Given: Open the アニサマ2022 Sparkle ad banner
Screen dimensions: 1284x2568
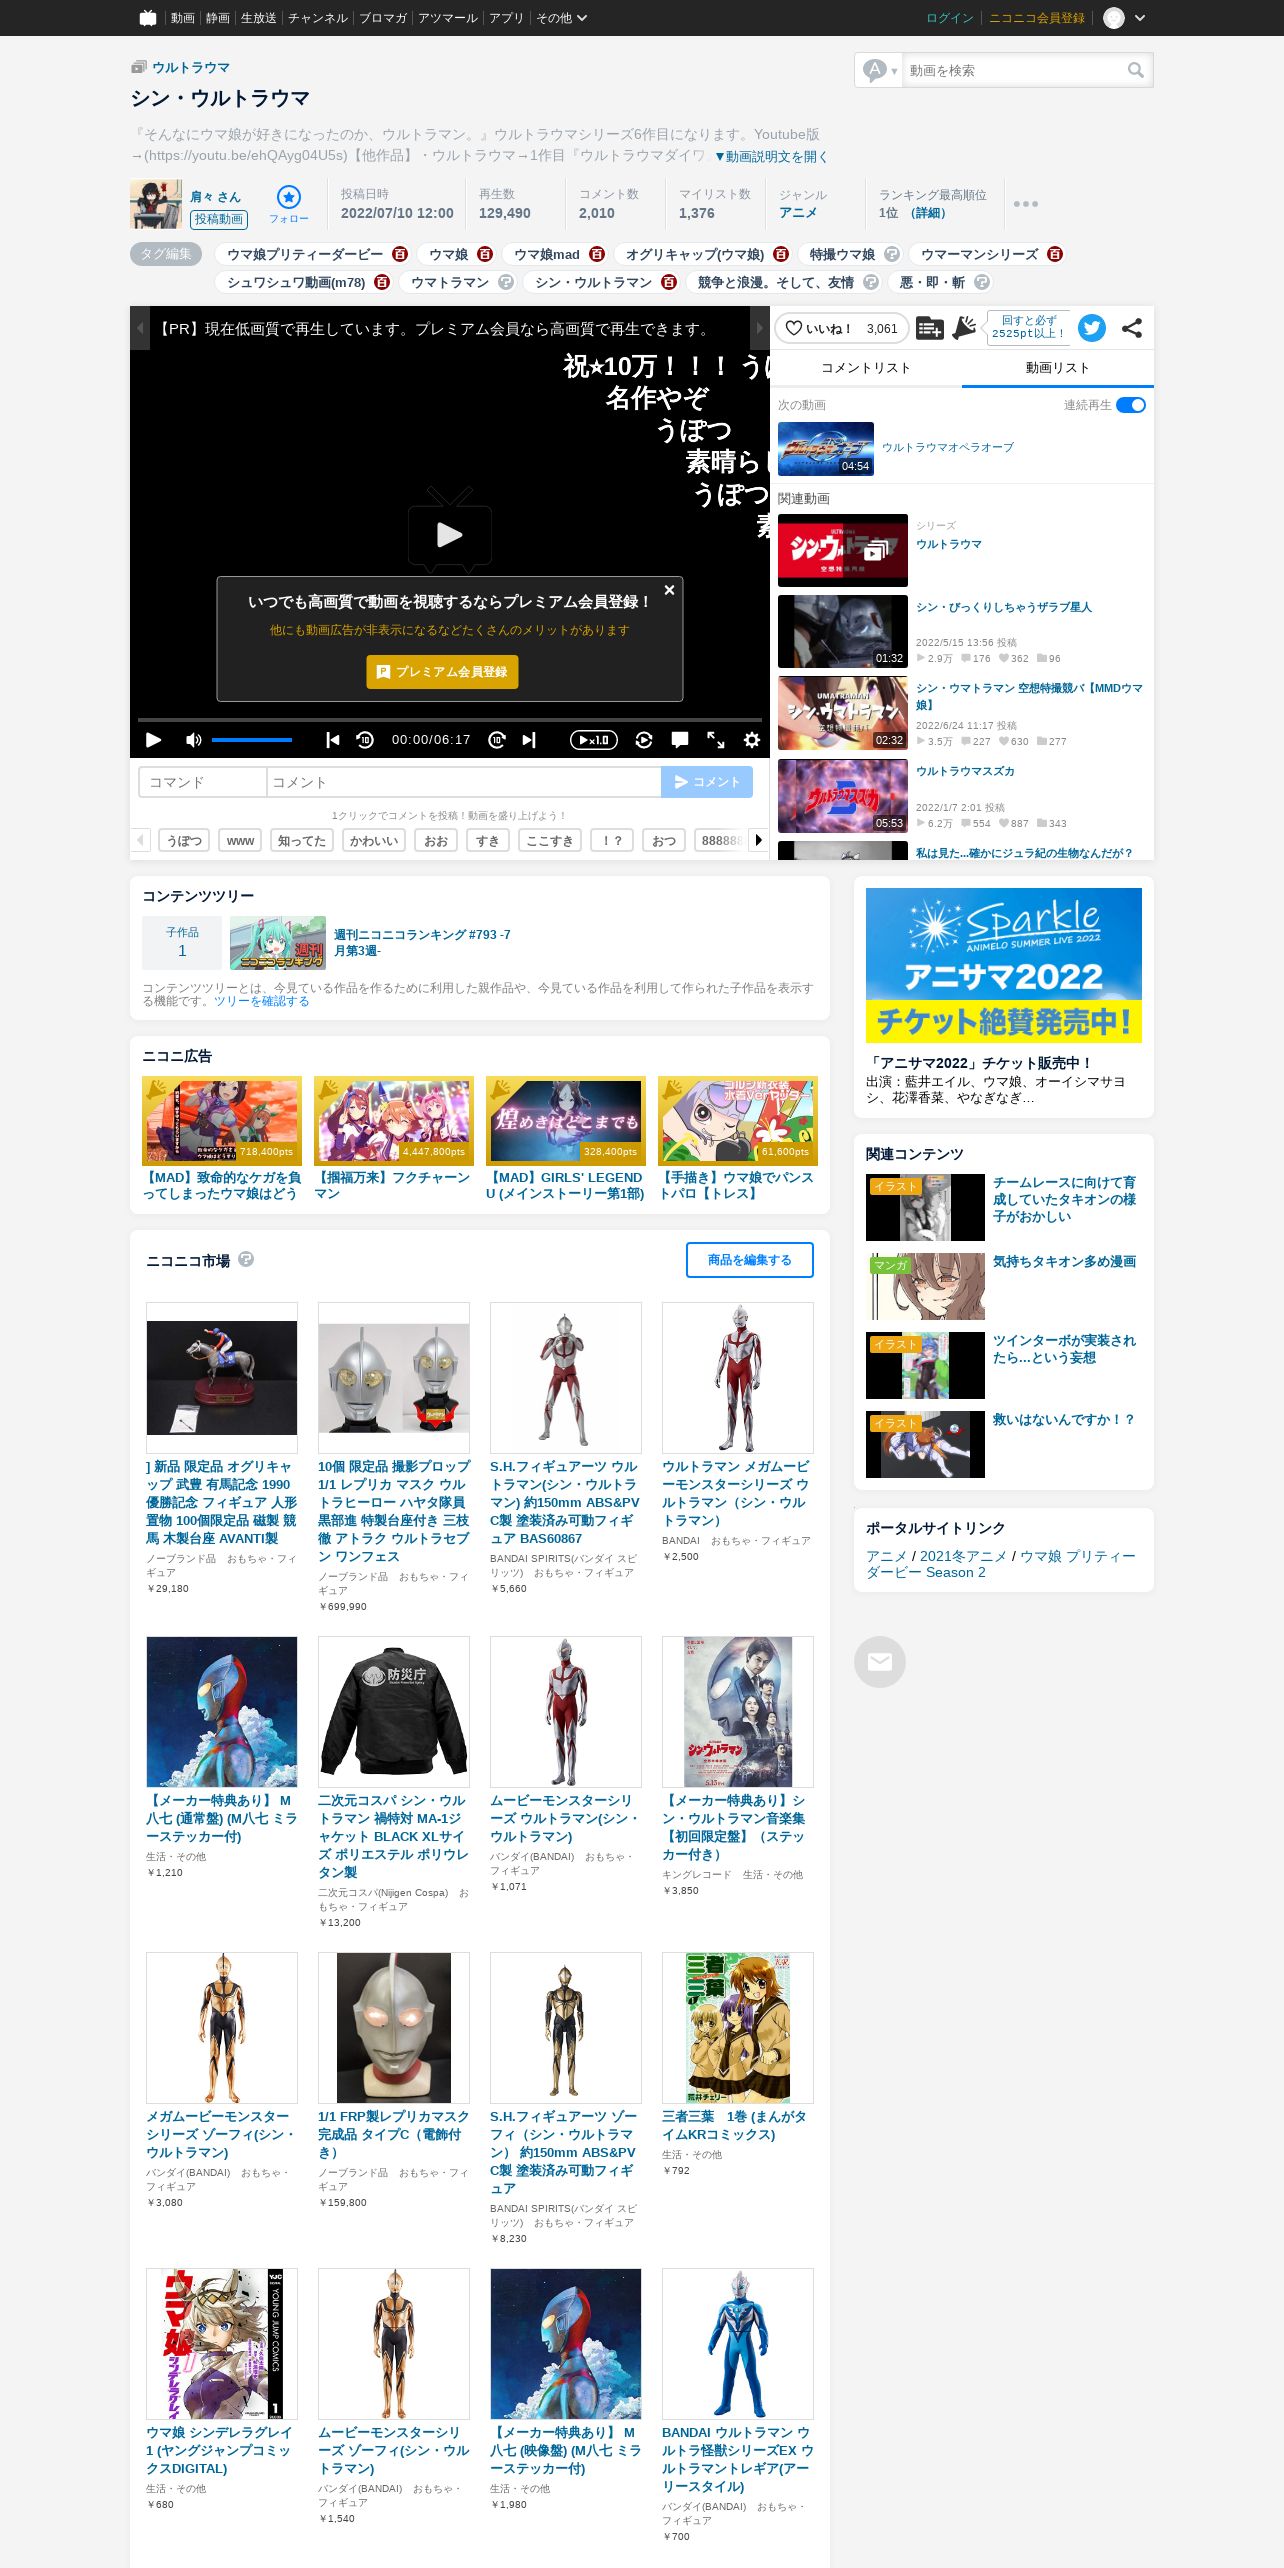Looking at the screenshot, I should (1004, 966).
